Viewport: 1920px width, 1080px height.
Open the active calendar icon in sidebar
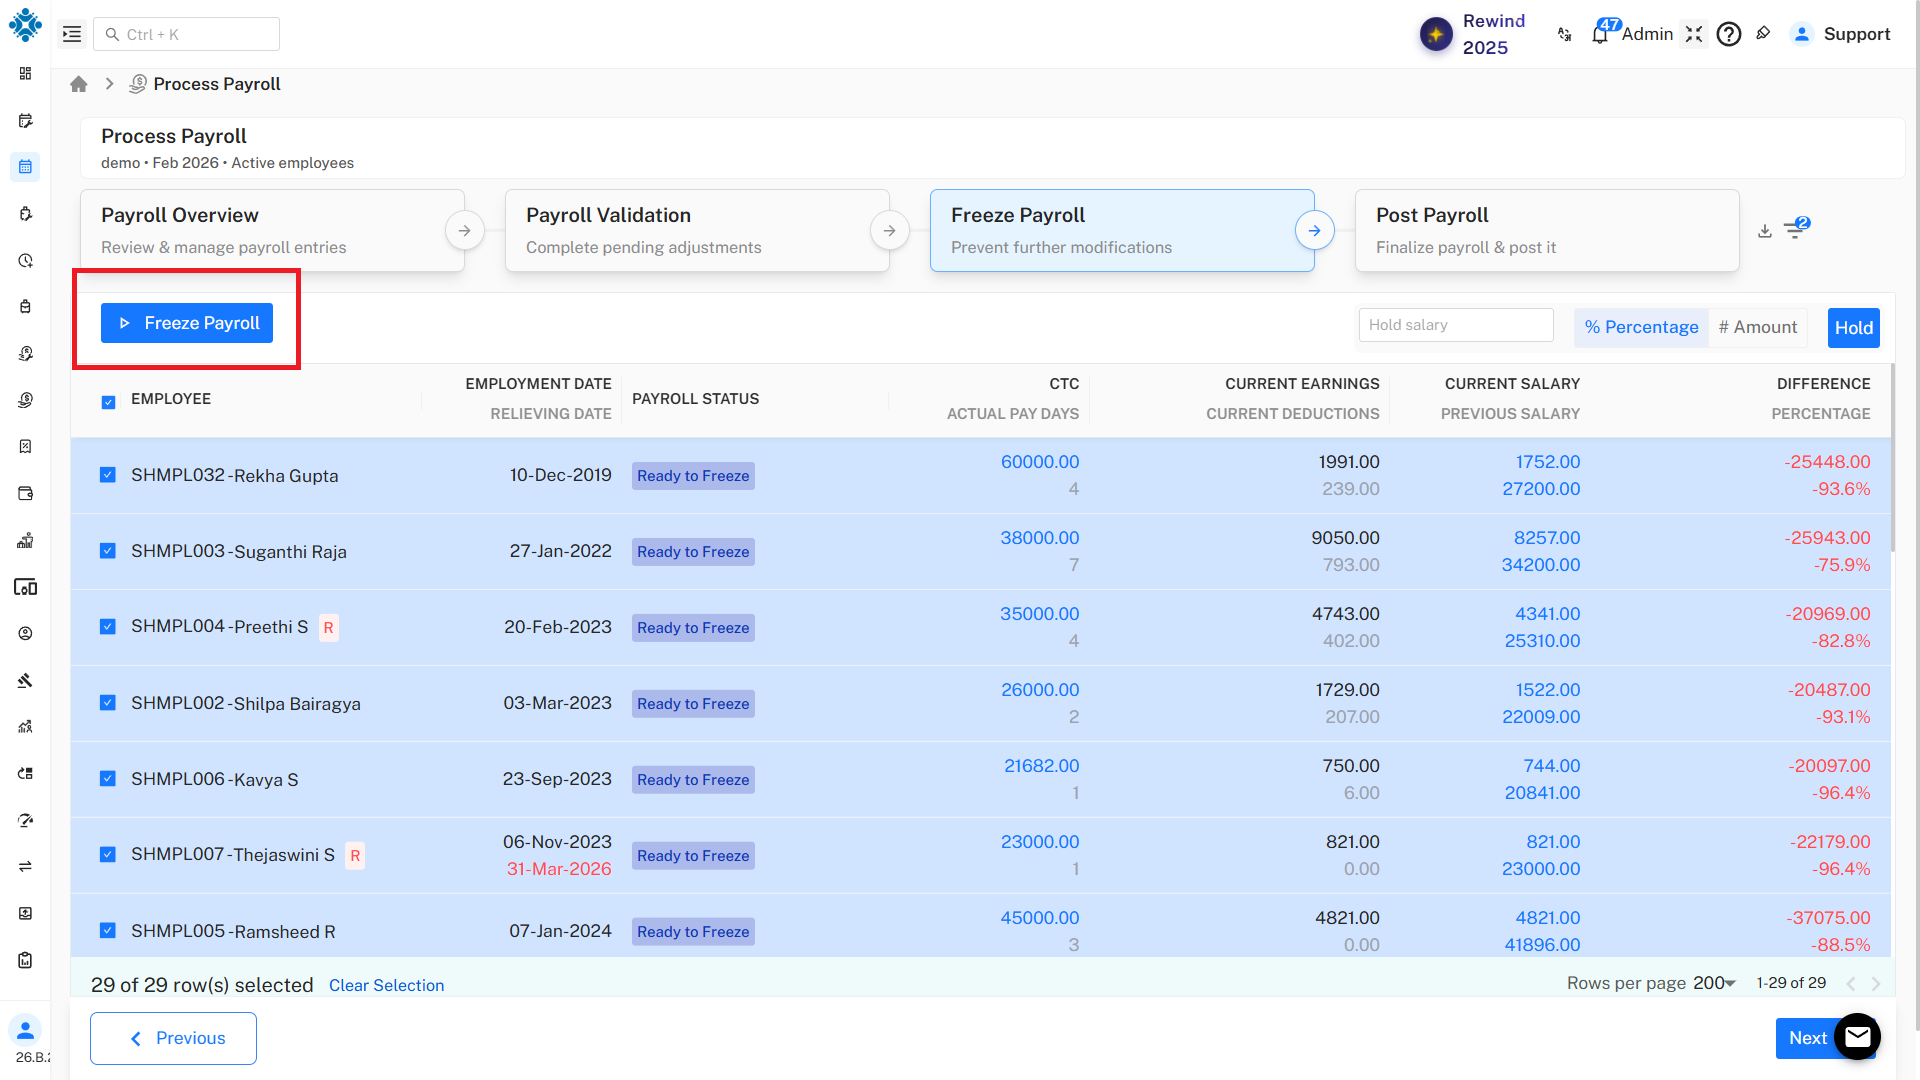click(x=25, y=167)
